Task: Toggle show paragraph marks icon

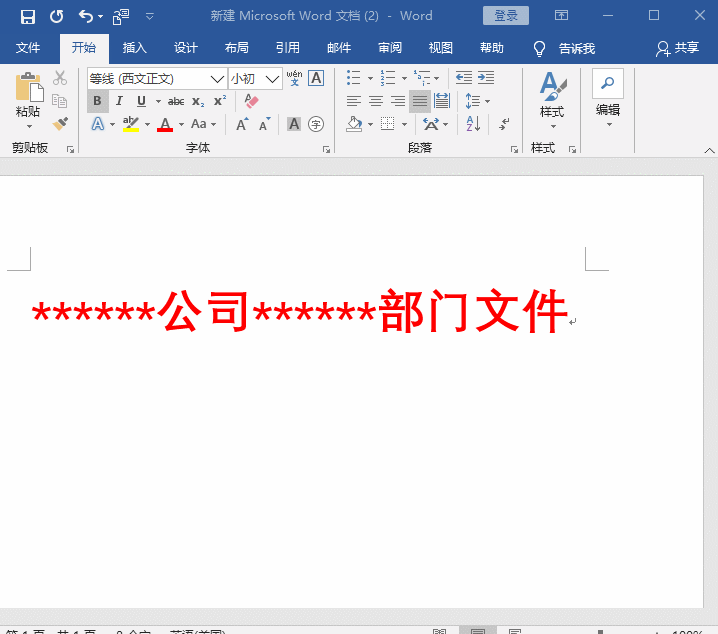Action: pyautogui.click(x=504, y=124)
